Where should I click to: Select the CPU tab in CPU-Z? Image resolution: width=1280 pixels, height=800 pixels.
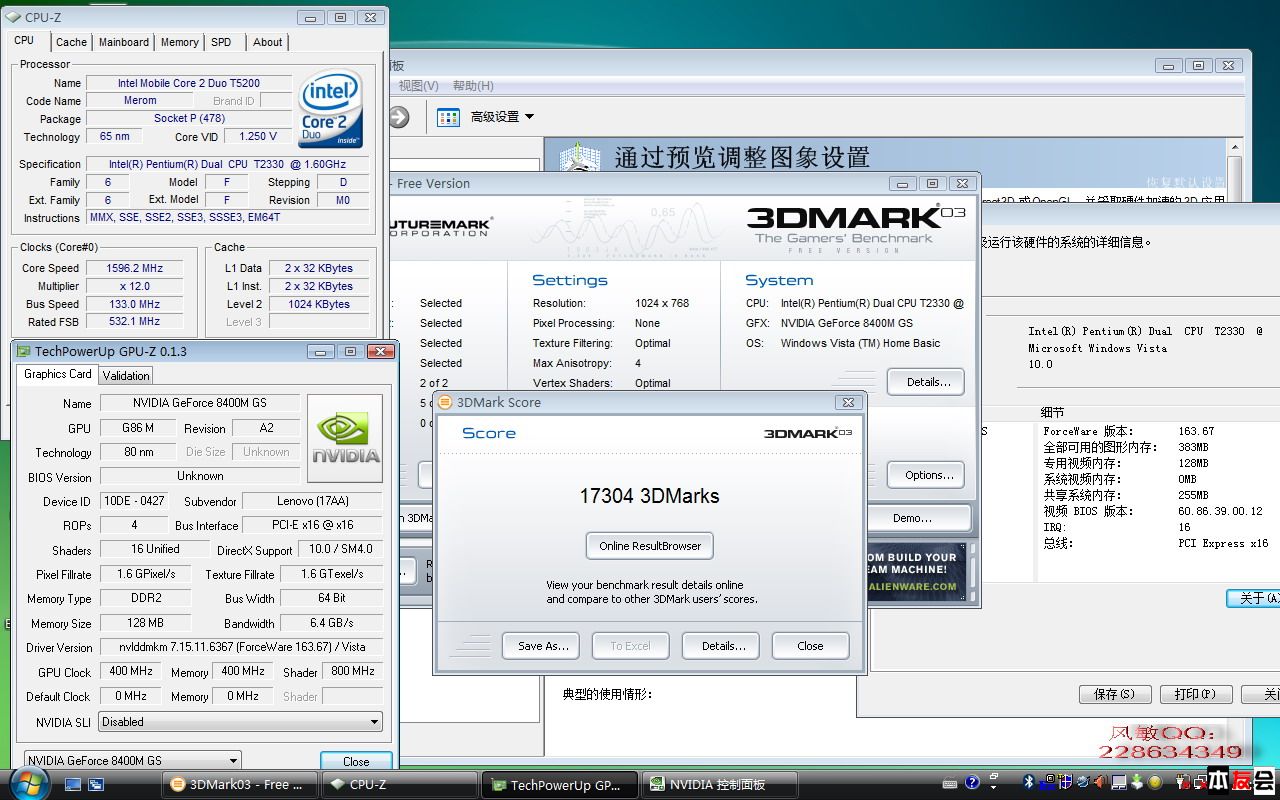point(24,41)
